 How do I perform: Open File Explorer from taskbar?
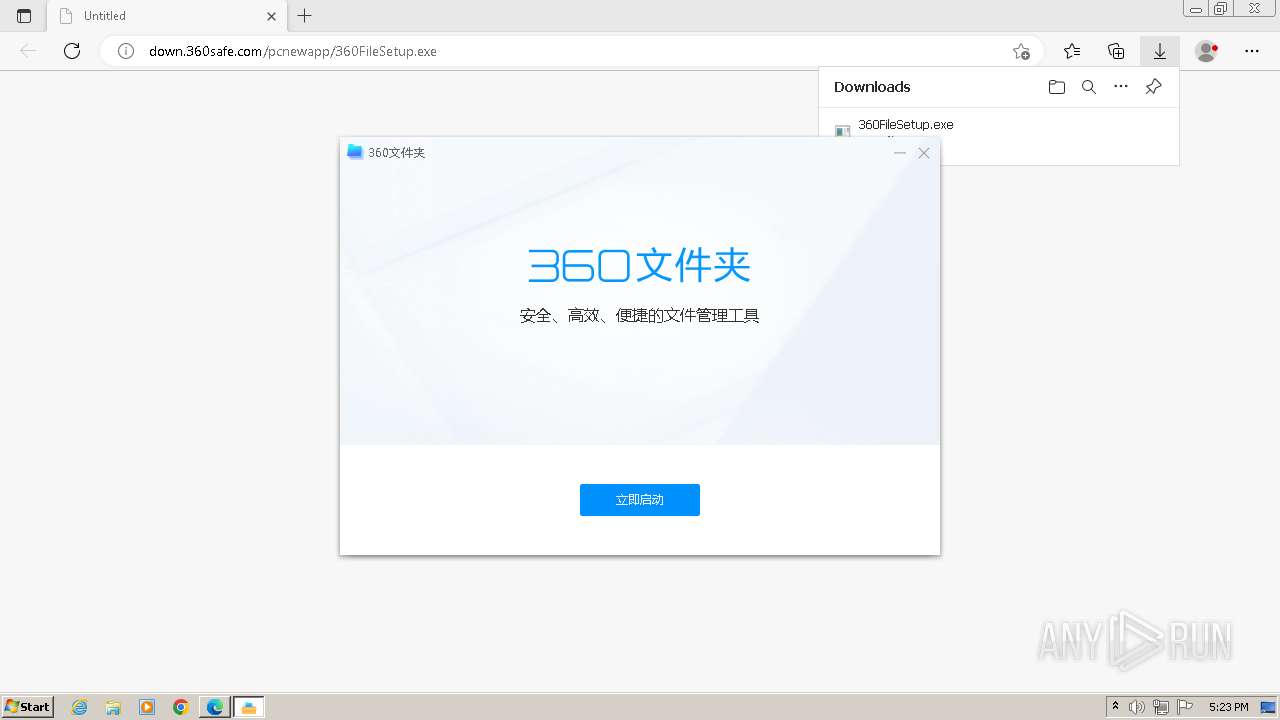[113, 707]
